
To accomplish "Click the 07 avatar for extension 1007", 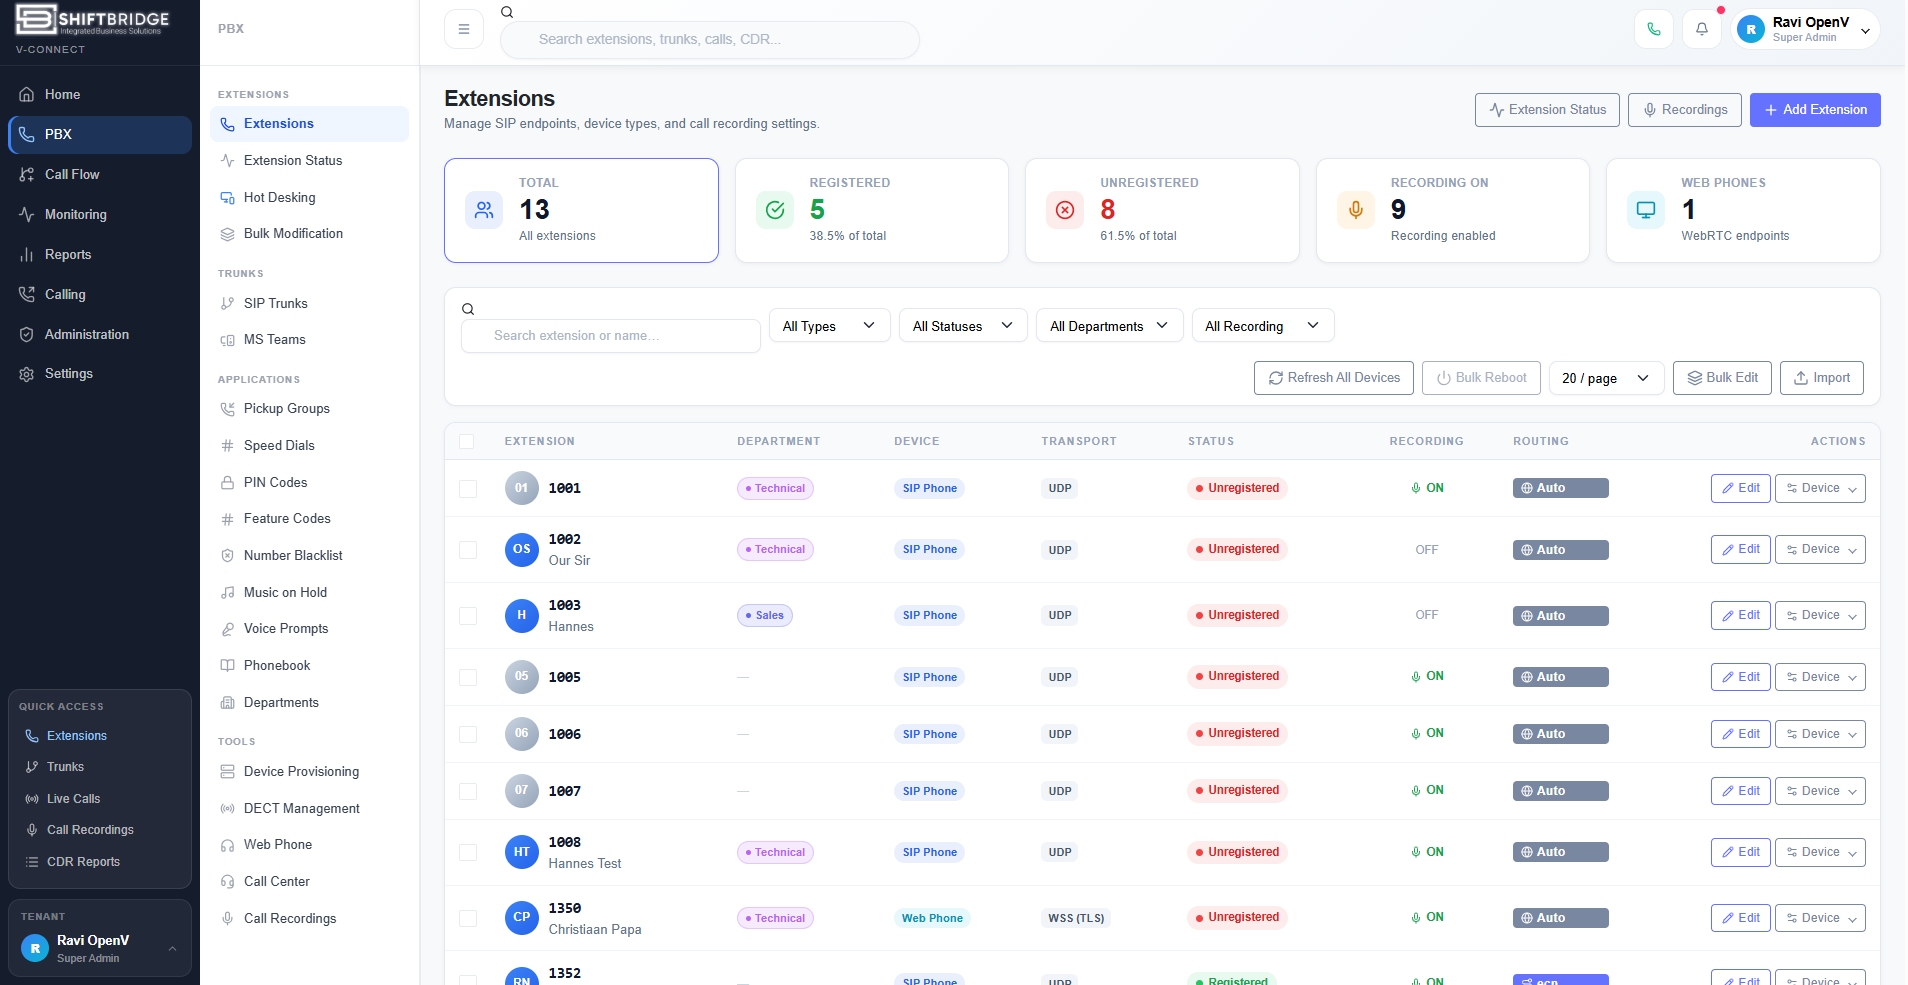I will (x=522, y=791).
